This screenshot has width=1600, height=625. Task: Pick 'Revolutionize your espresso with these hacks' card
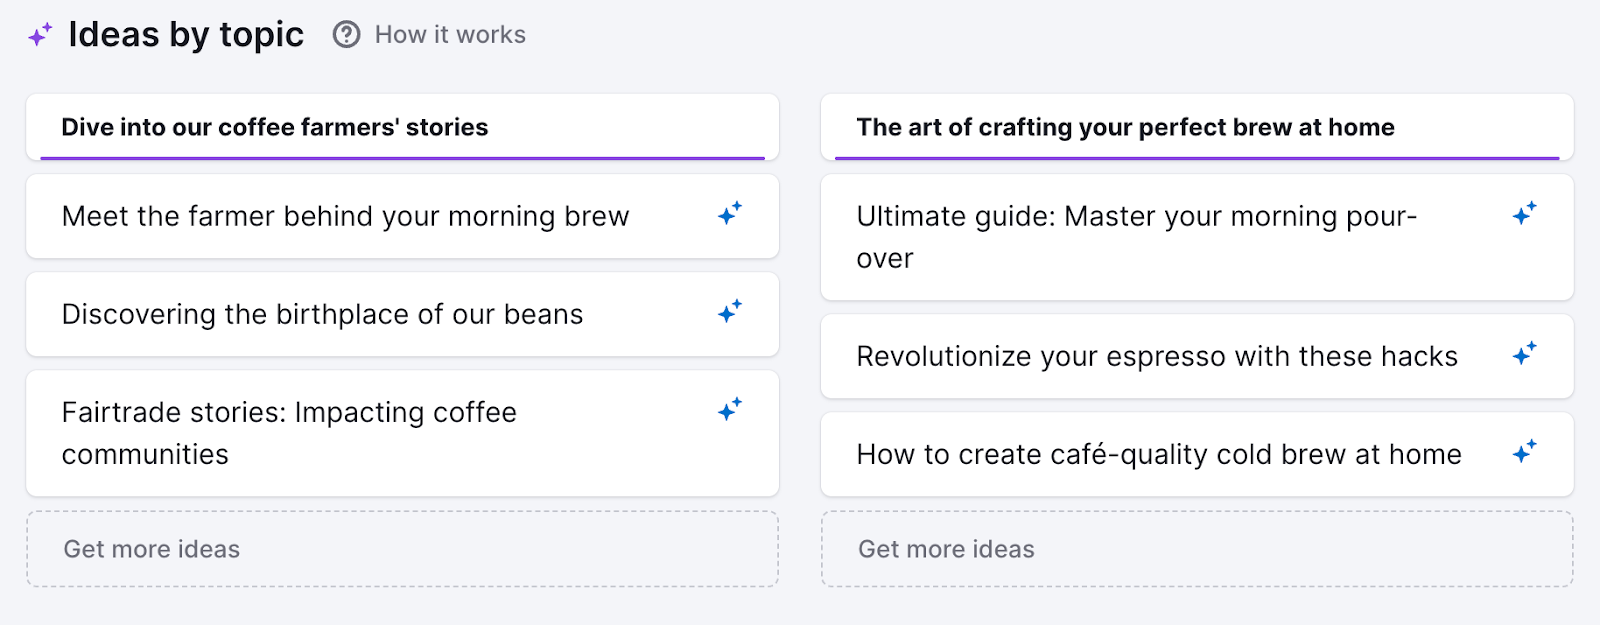click(1157, 357)
